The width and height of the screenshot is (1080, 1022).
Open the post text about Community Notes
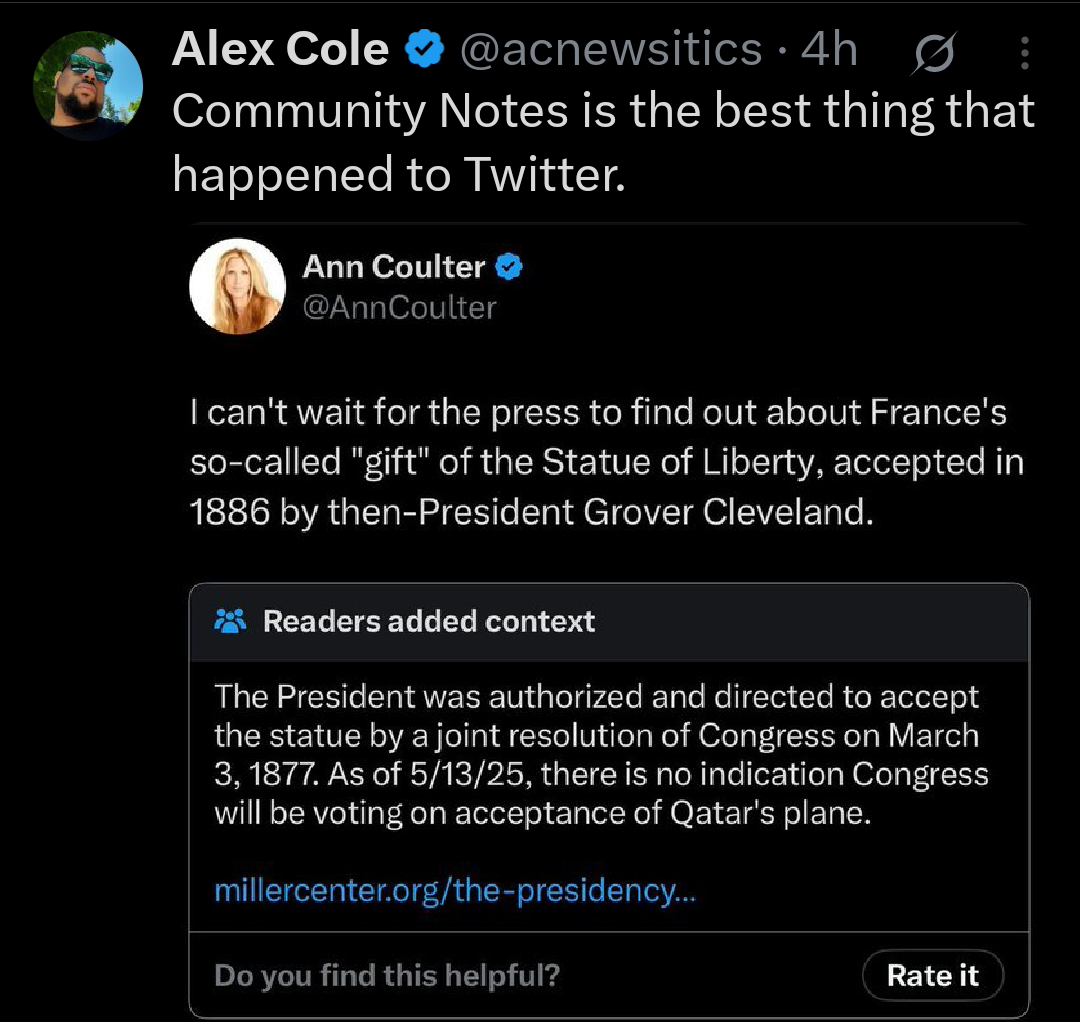pos(602,142)
